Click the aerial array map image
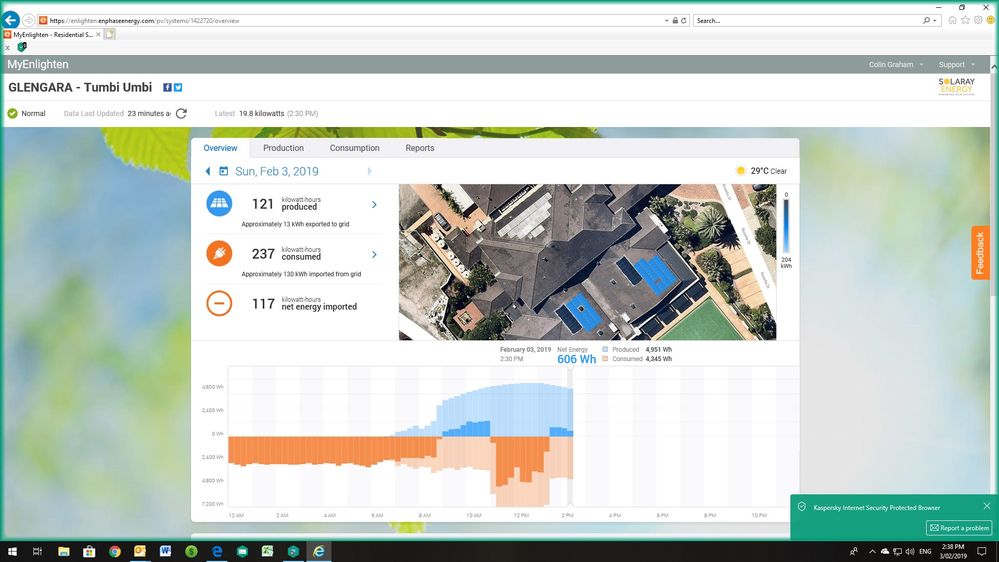This screenshot has height=562, width=999. [x=587, y=262]
